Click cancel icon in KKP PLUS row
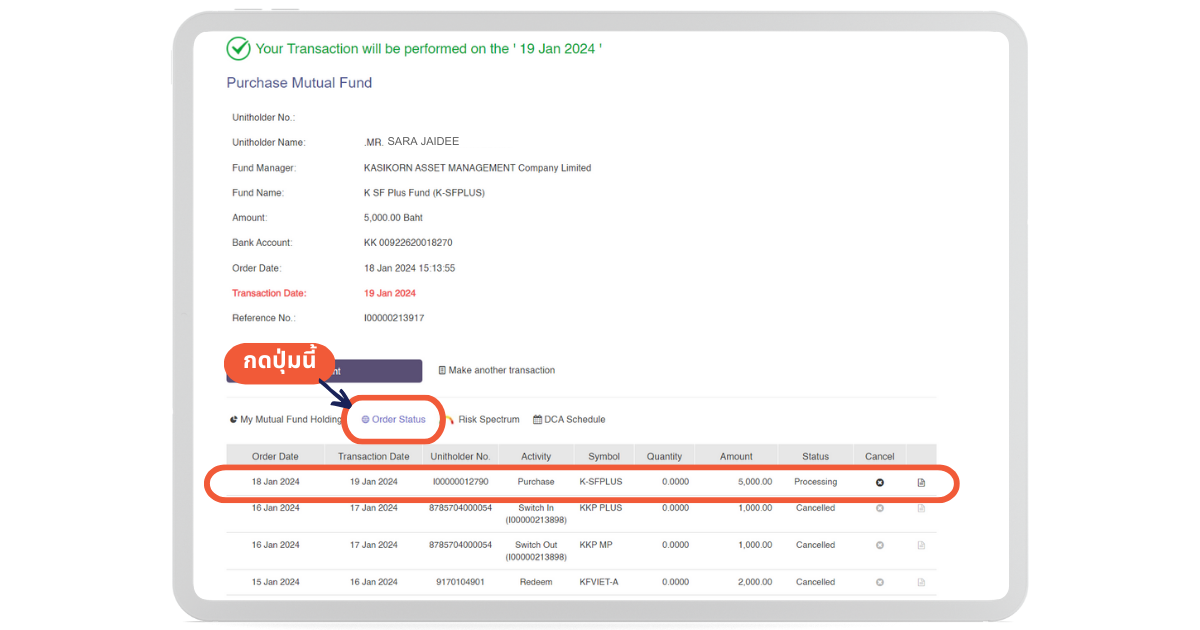 coord(880,508)
